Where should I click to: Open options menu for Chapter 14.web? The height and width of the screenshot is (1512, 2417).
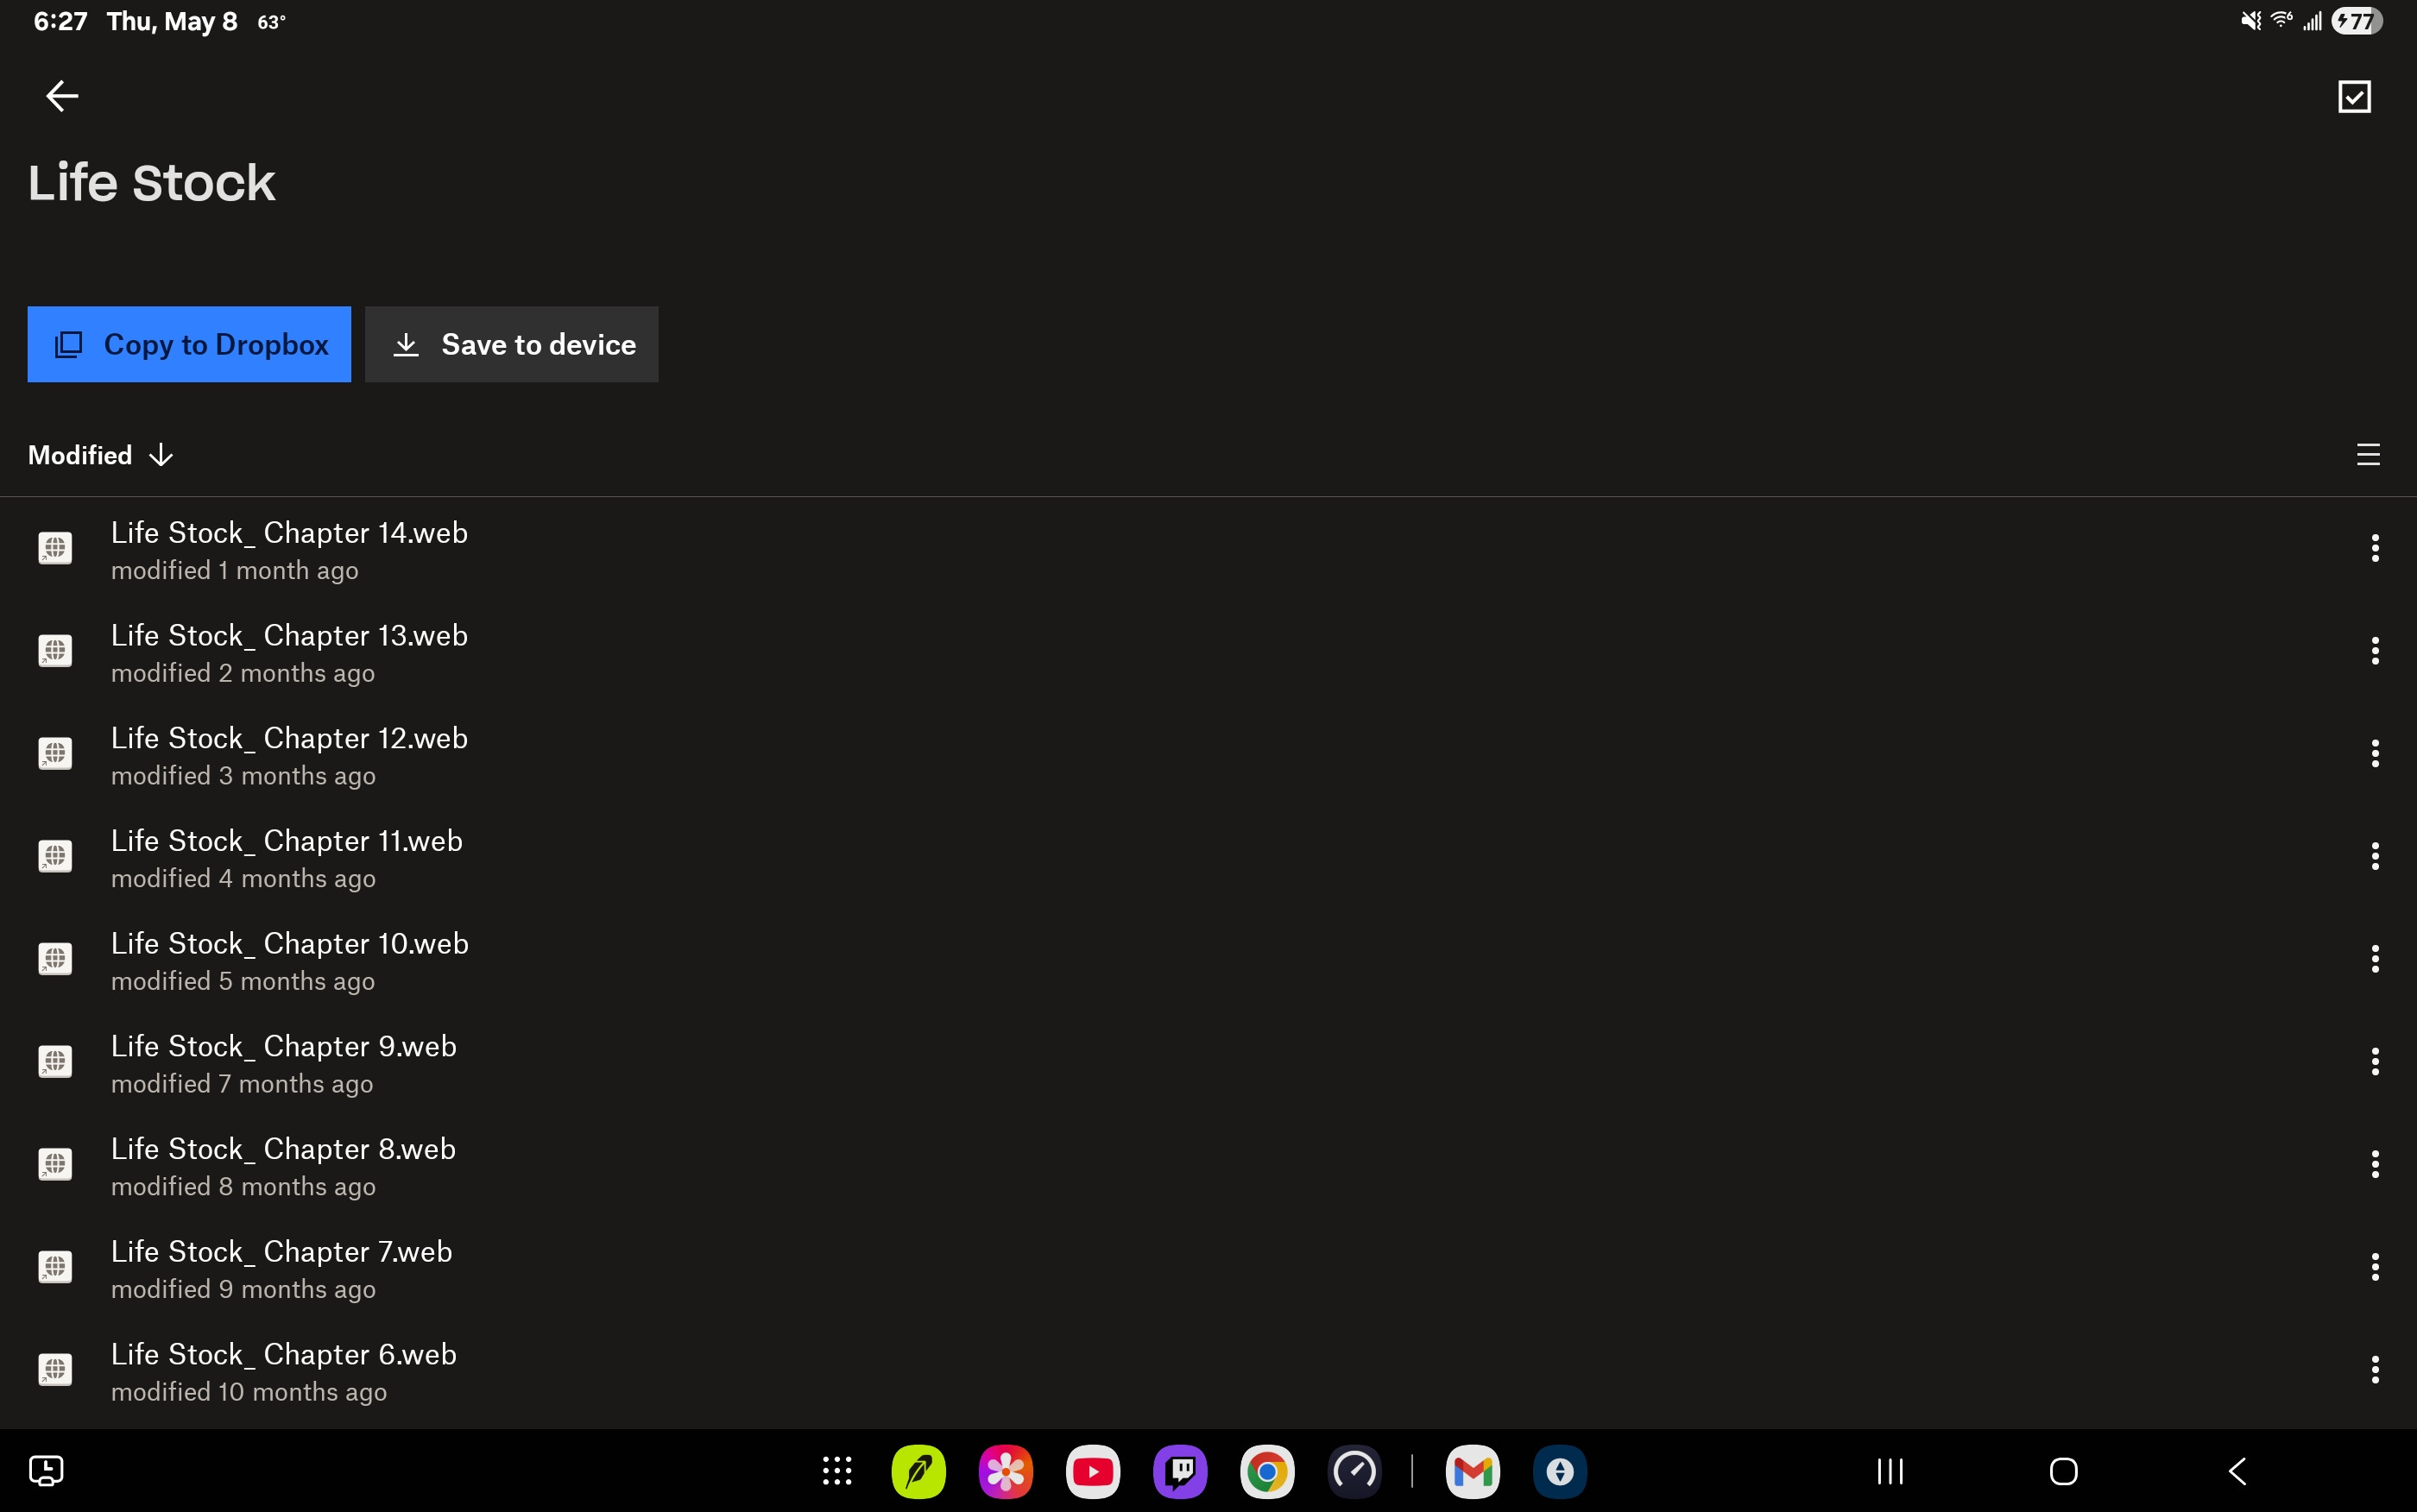point(2374,548)
